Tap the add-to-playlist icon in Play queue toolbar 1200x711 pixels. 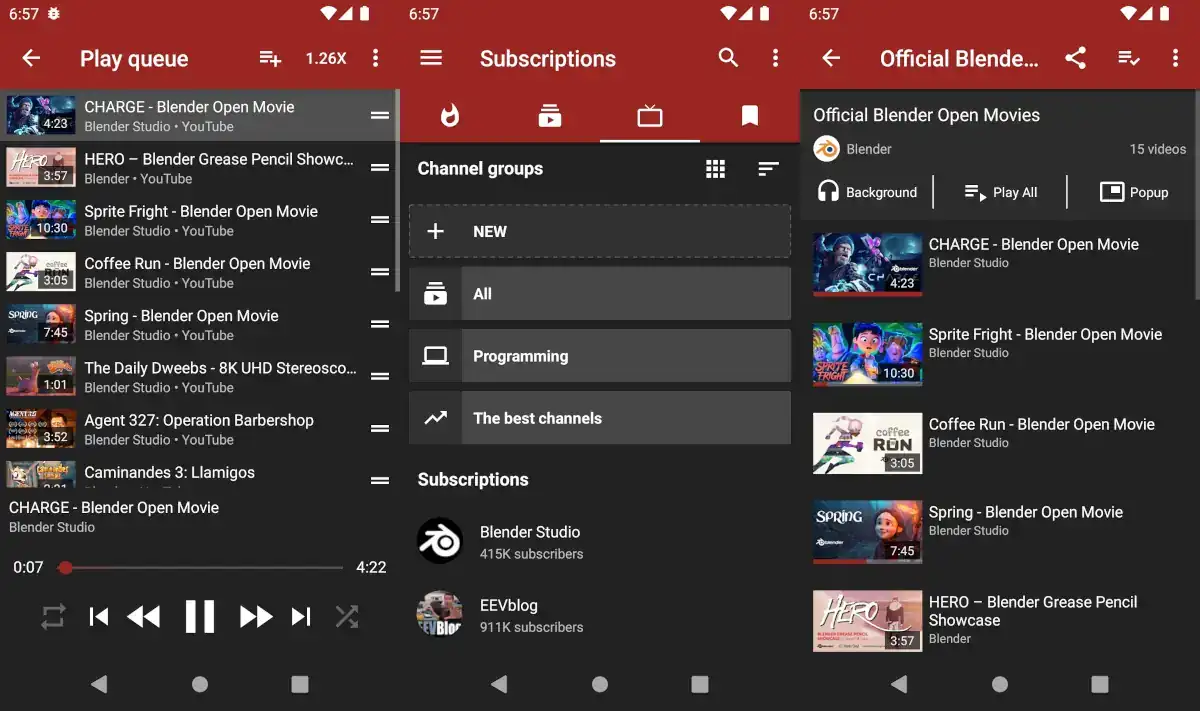pos(269,58)
